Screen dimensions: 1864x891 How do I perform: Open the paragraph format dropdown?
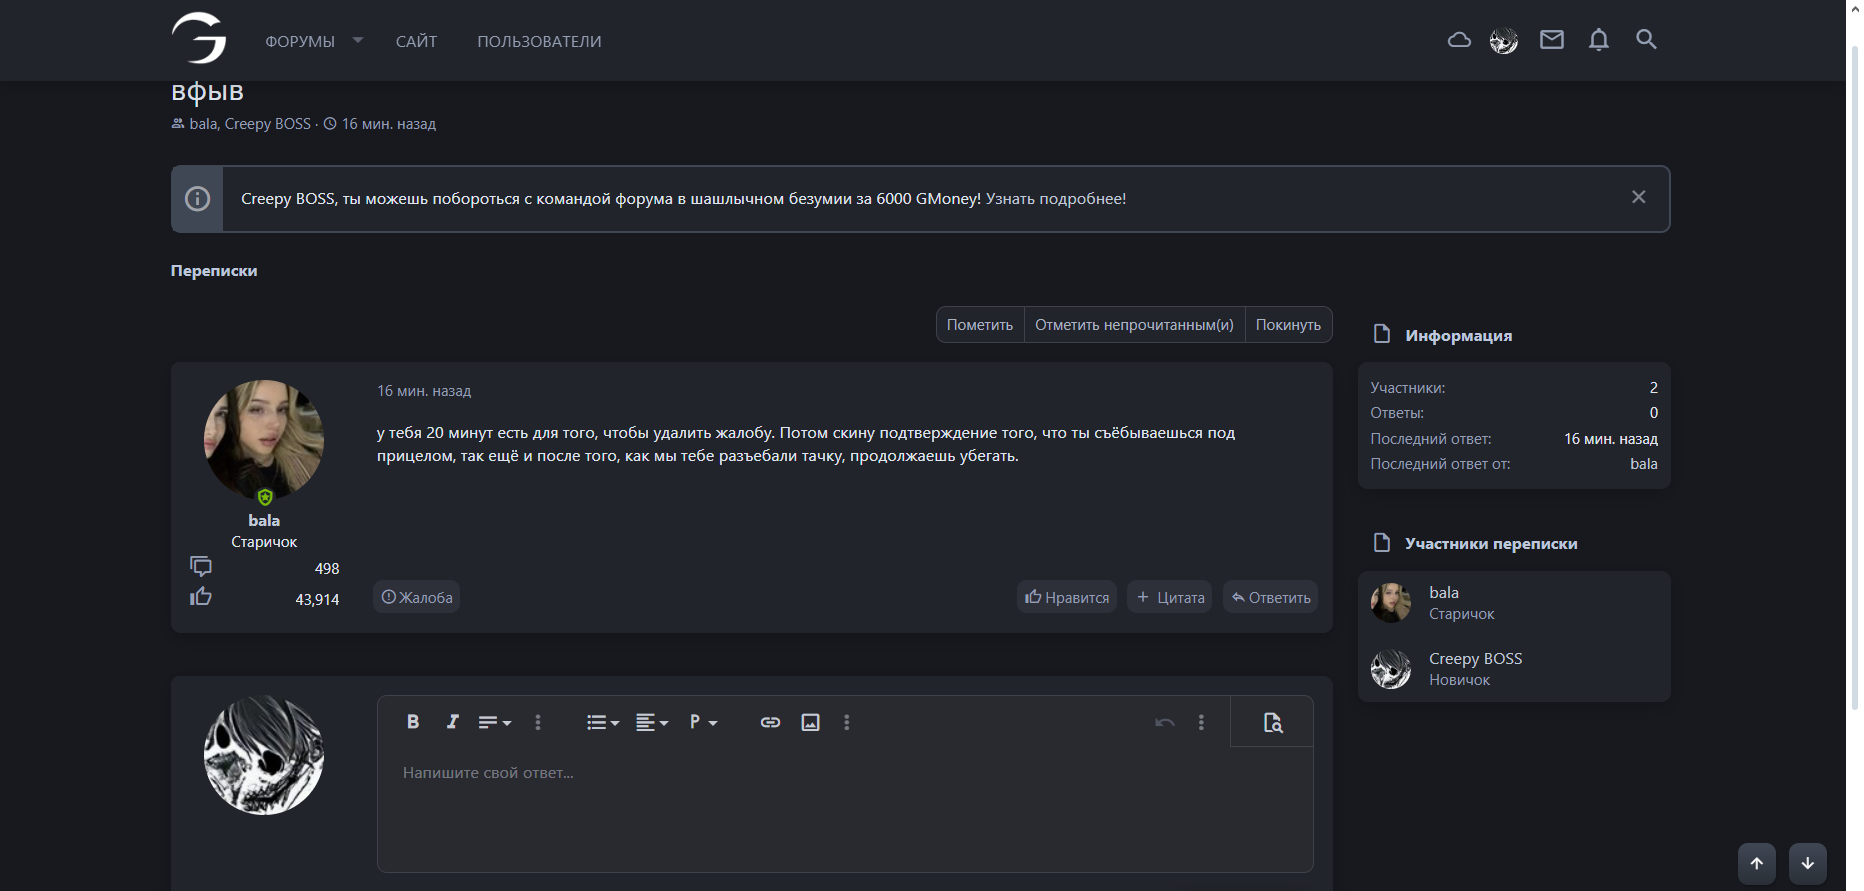click(703, 722)
